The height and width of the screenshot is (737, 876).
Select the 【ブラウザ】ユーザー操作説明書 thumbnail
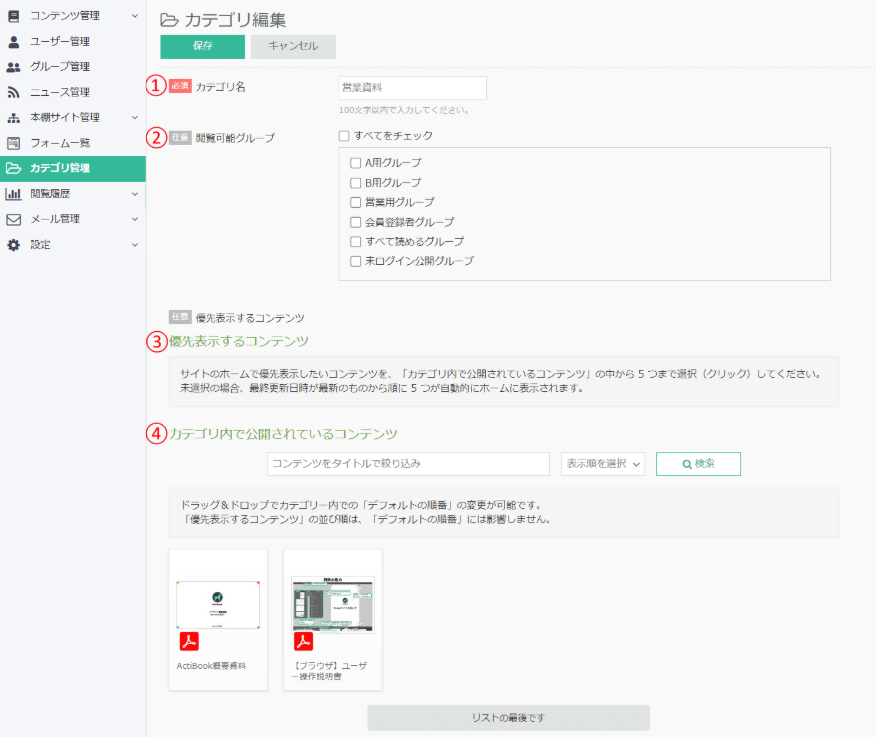[x=332, y=604]
